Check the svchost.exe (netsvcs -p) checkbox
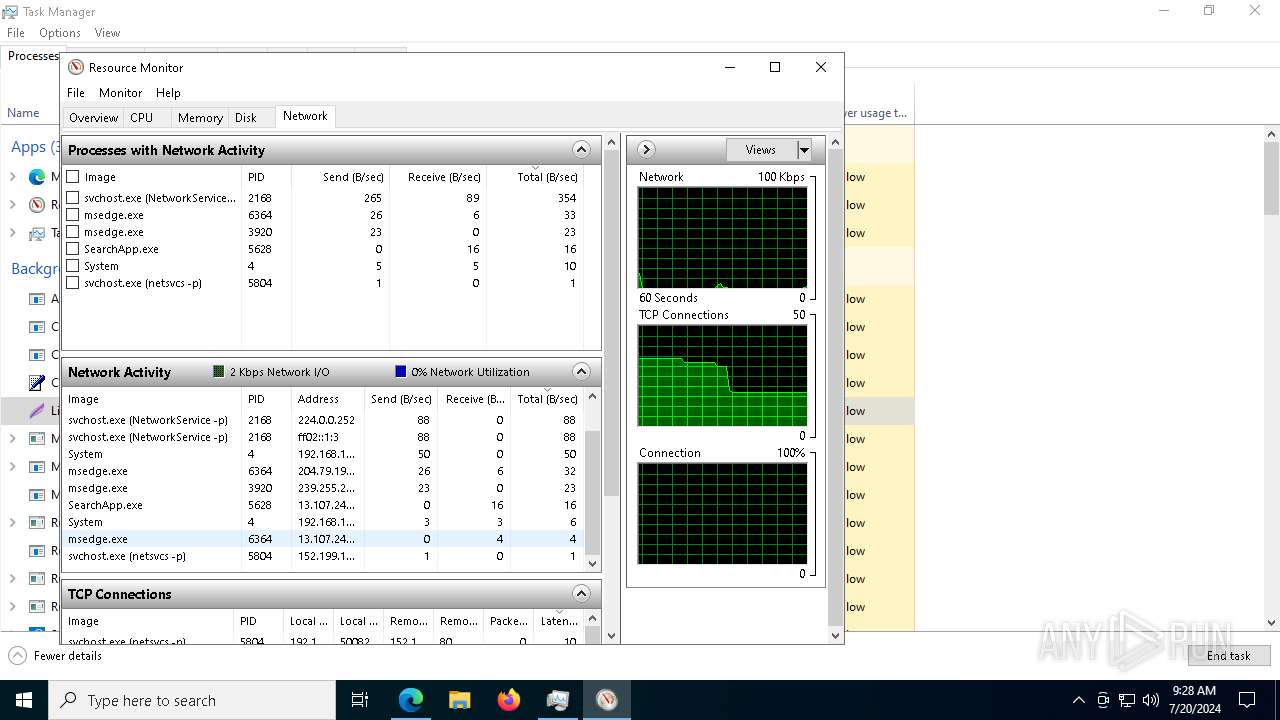 pyautogui.click(x=73, y=283)
